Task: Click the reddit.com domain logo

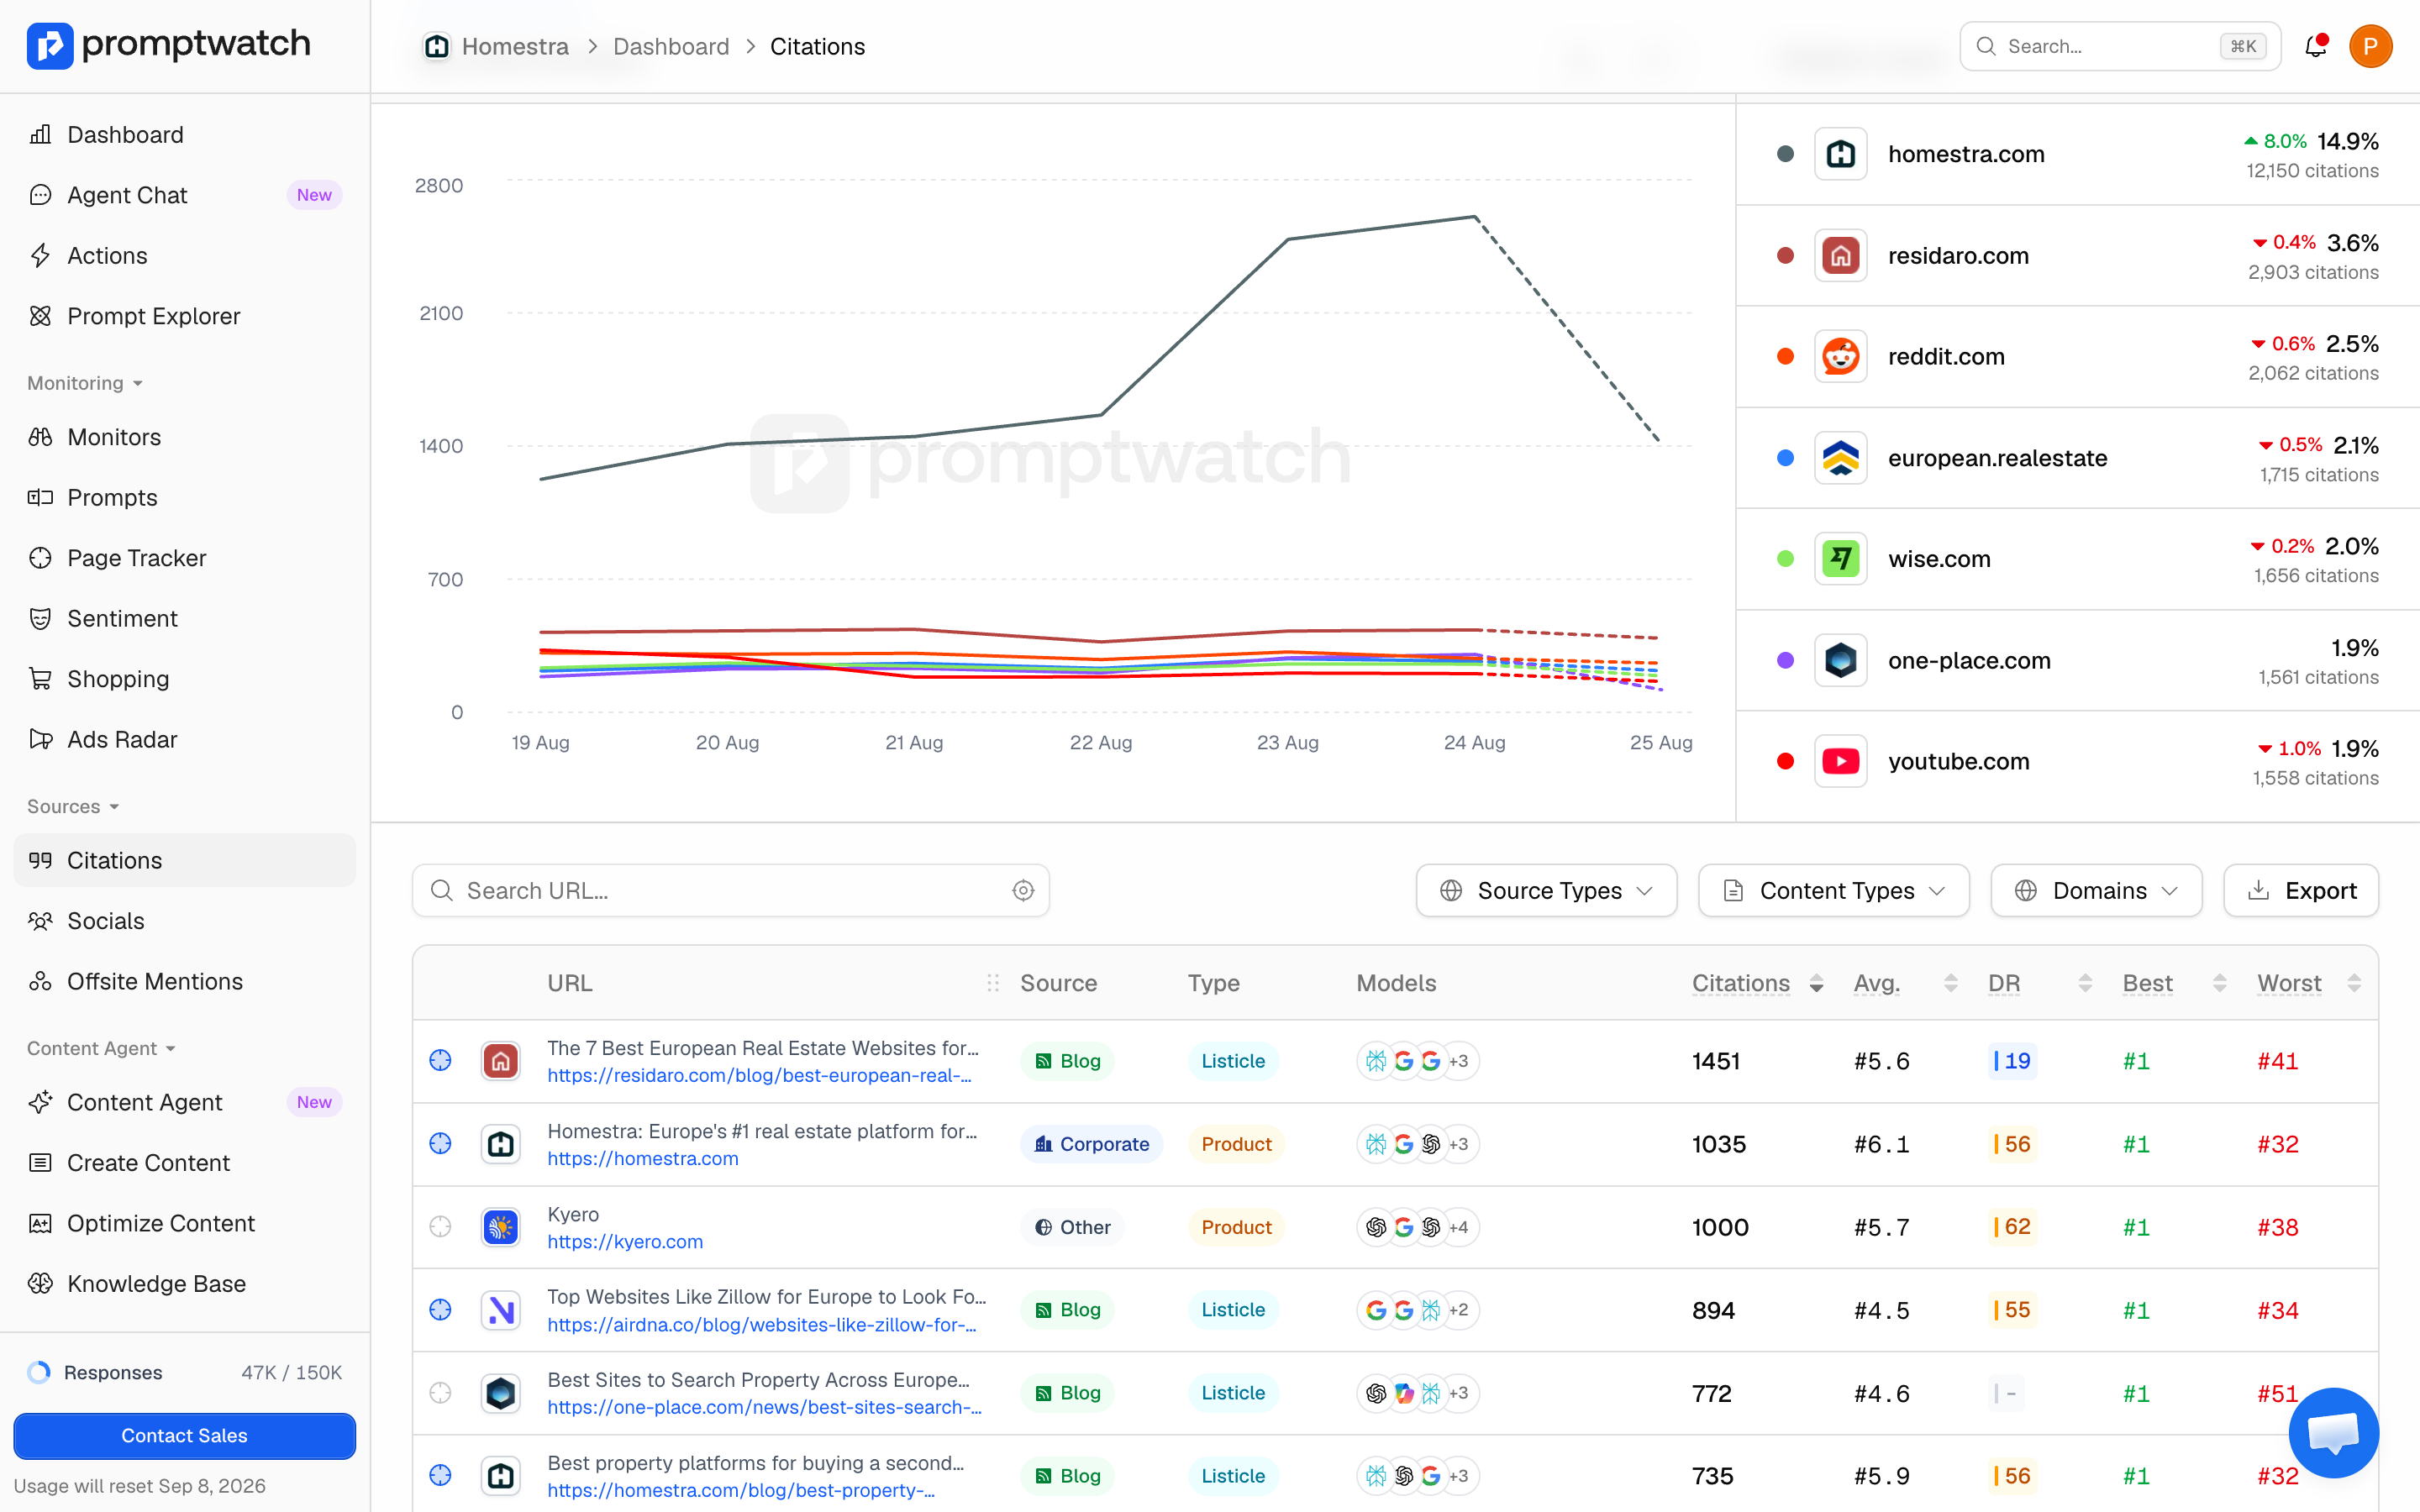Action: coord(1840,357)
